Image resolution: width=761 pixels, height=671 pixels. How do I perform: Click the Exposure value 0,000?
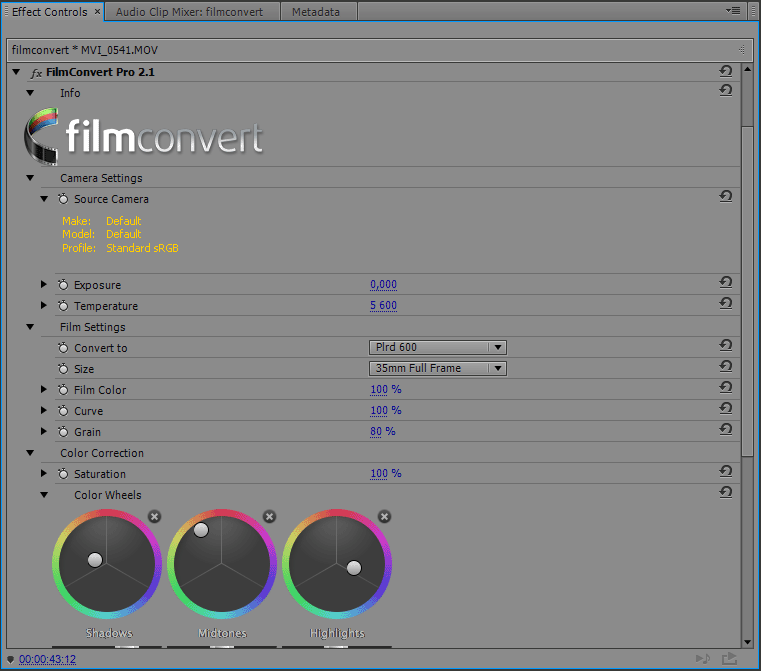(383, 284)
